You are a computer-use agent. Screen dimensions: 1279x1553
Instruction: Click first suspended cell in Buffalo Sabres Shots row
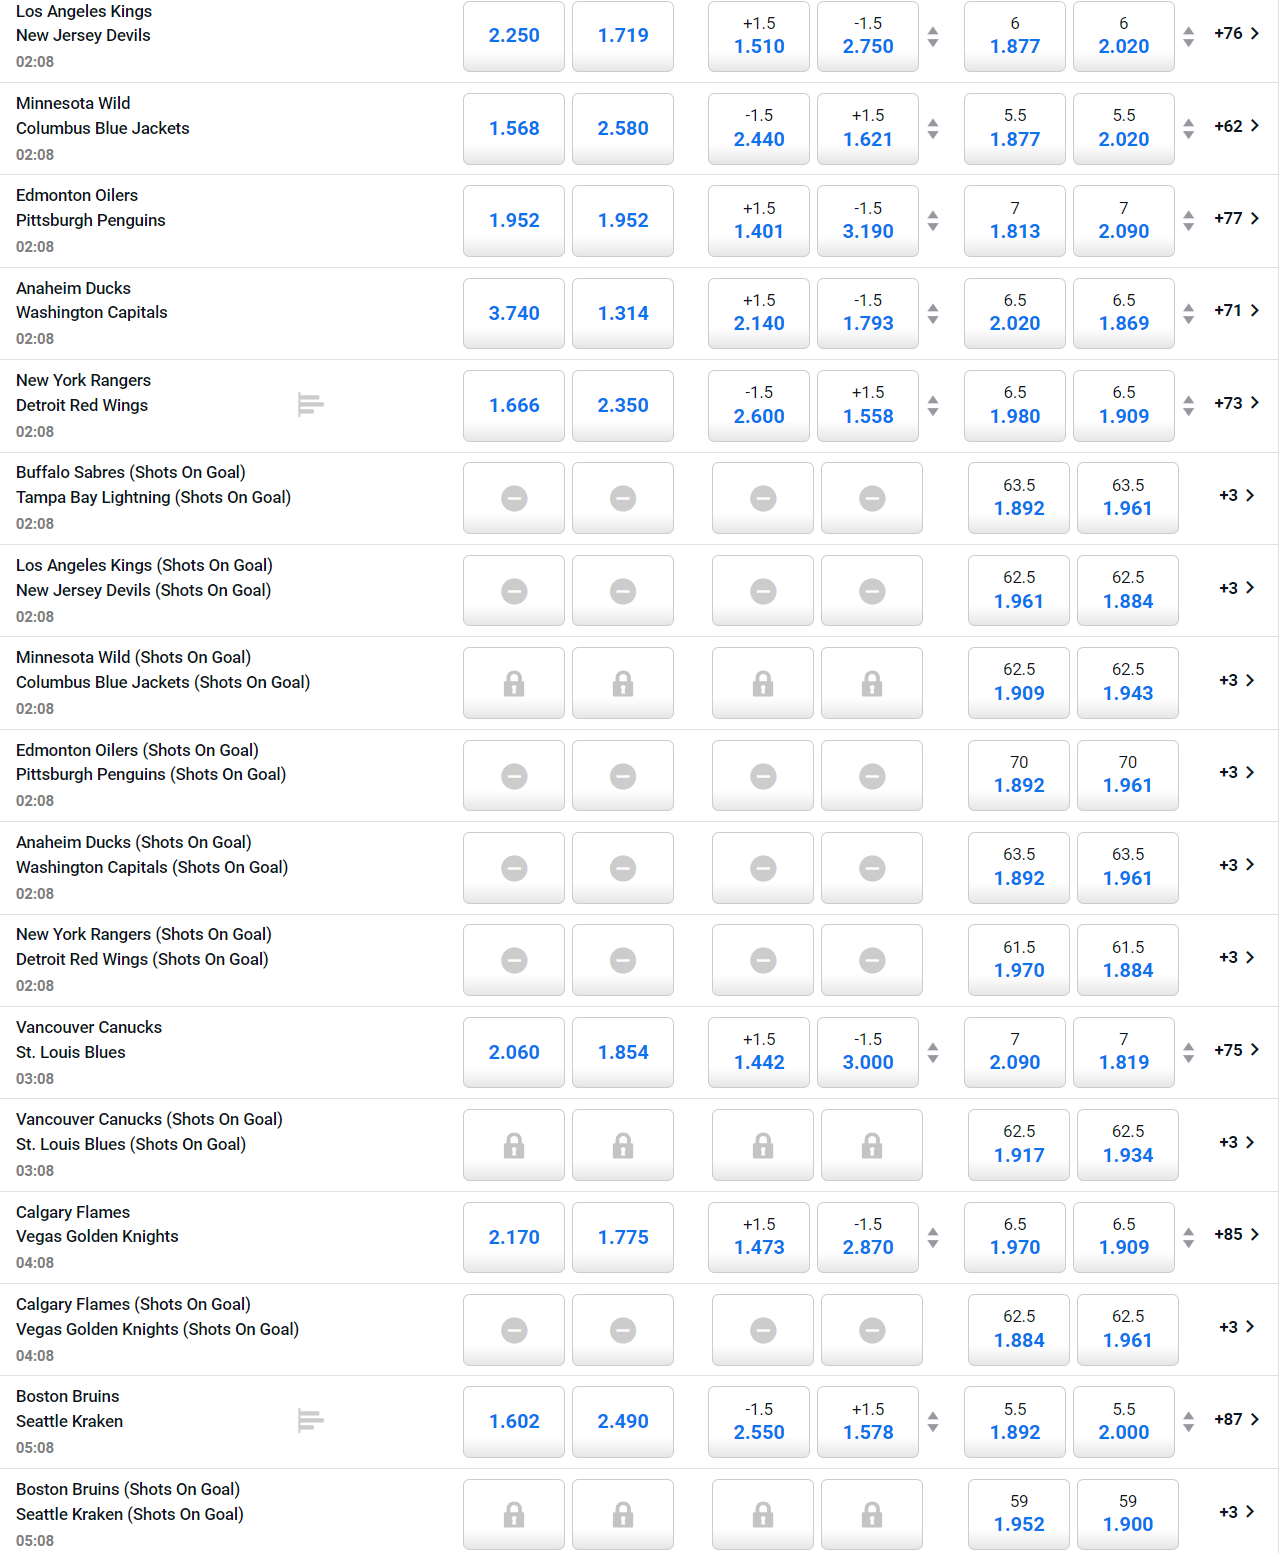coord(514,498)
